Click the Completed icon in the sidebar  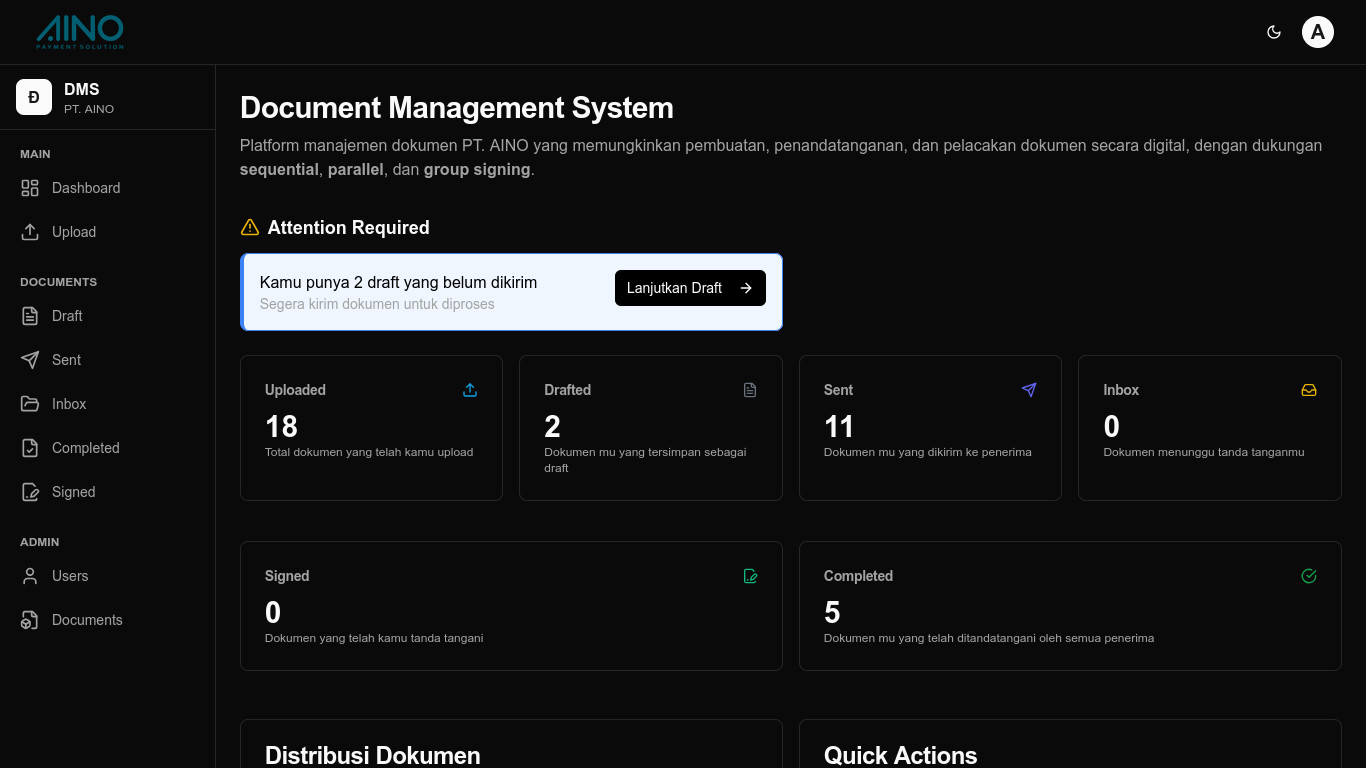coord(30,447)
